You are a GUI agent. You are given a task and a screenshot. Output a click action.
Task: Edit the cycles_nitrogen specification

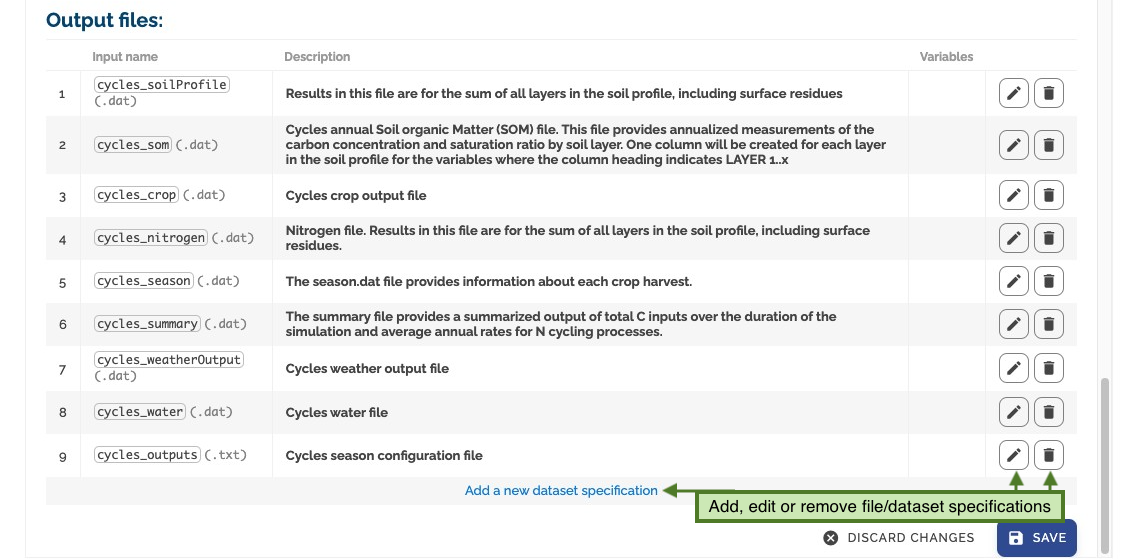pos(1013,237)
